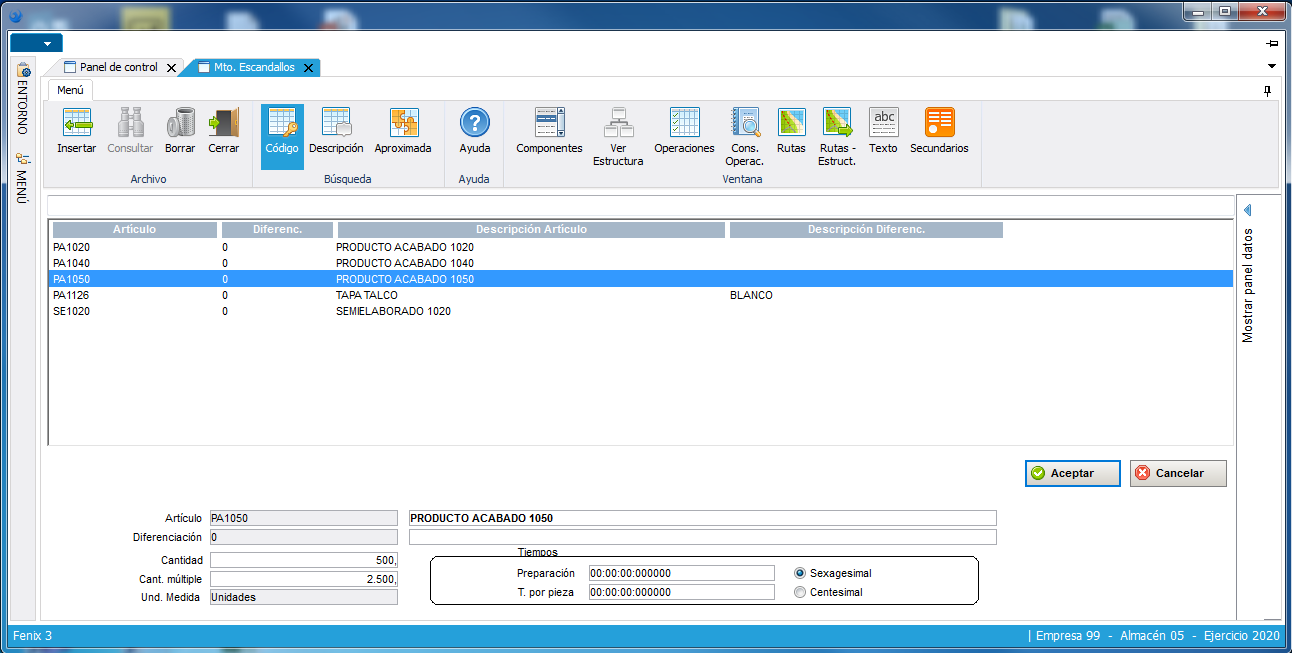Open the blue application dropdown menu

36,43
